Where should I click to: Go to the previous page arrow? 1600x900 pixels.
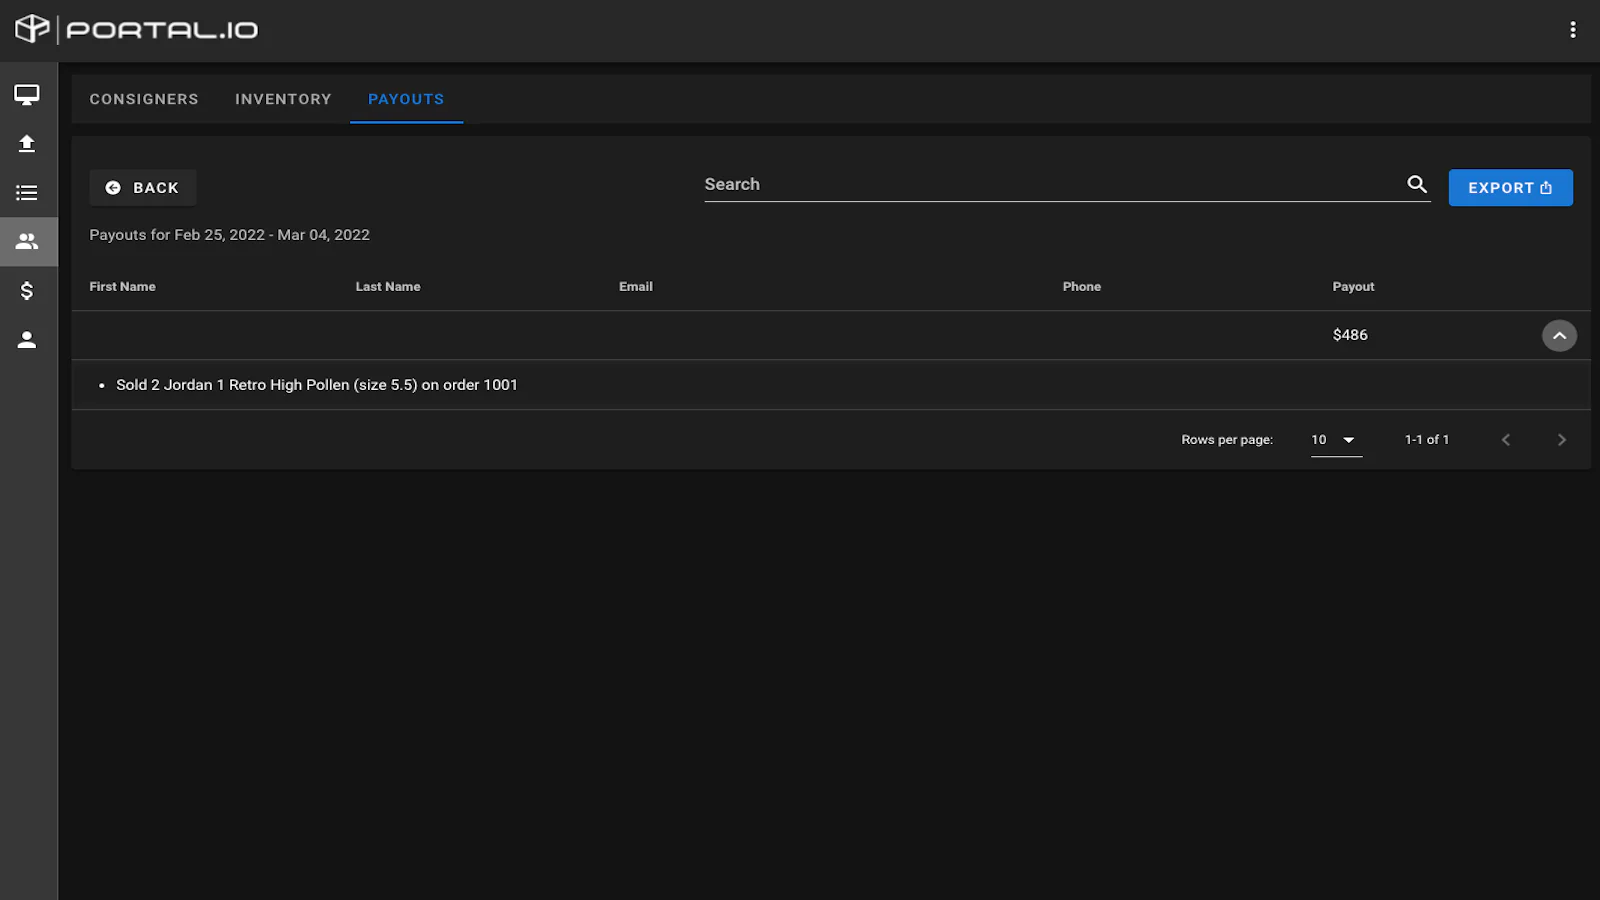tap(1506, 440)
